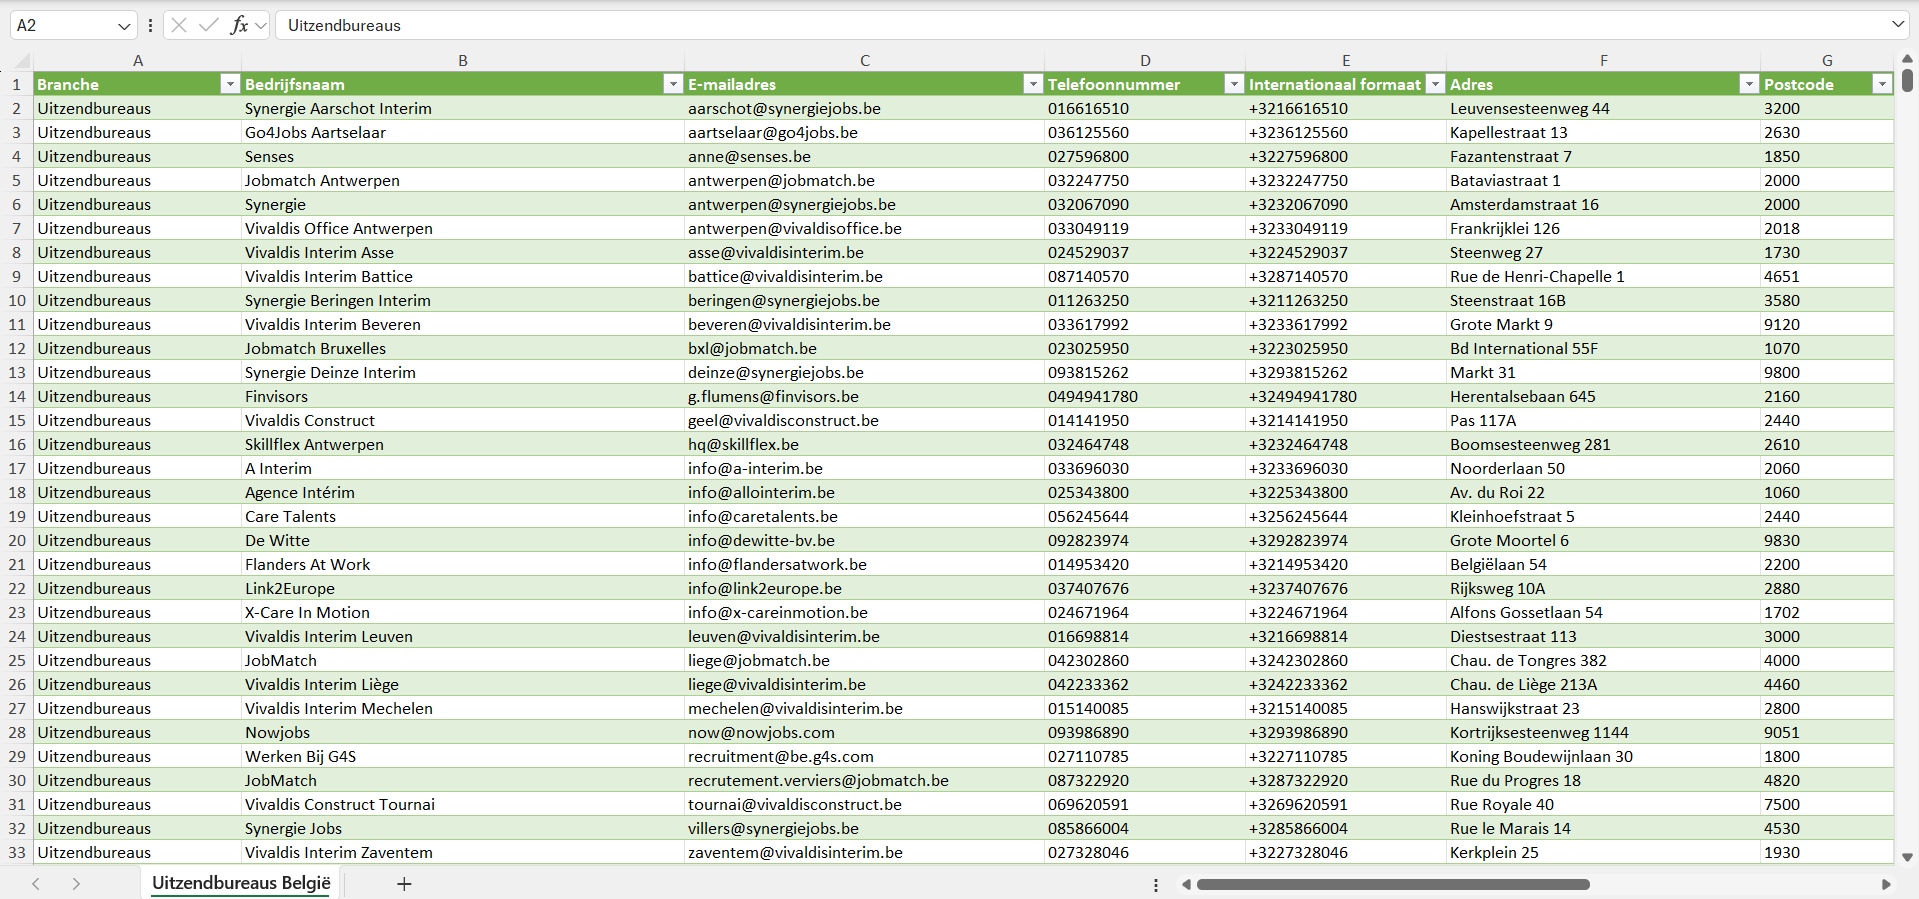Viewport: 1919px width, 899px height.
Task: Add a new sheet with plus icon
Action: click(404, 884)
